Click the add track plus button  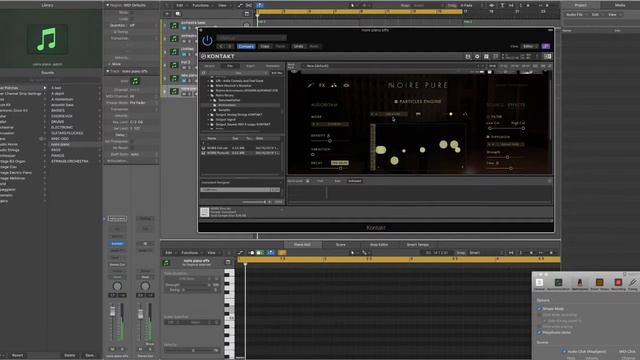[167, 14]
